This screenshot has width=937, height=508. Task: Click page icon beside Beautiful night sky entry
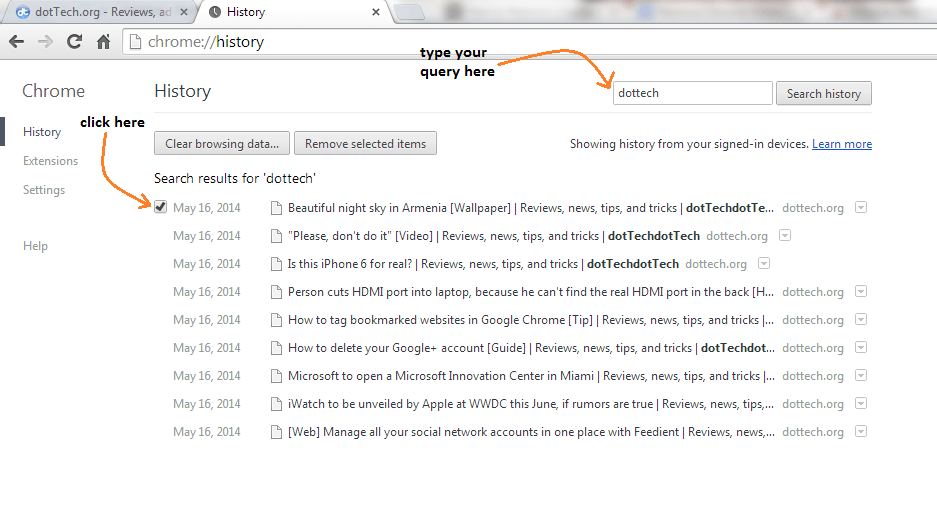coord(276,208)
